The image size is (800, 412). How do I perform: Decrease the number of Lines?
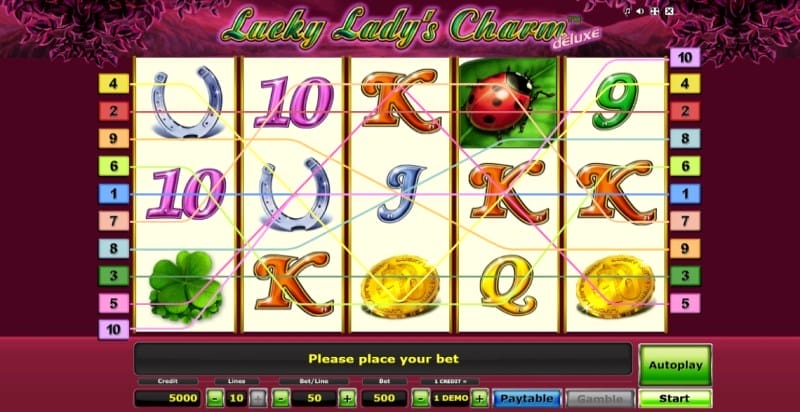(x=215, y=398)
